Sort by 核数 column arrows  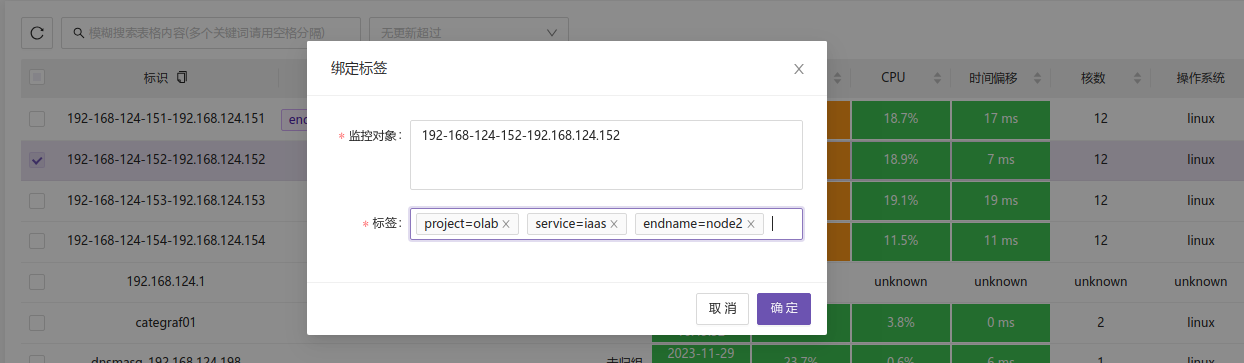click(x=1137, y=78)
